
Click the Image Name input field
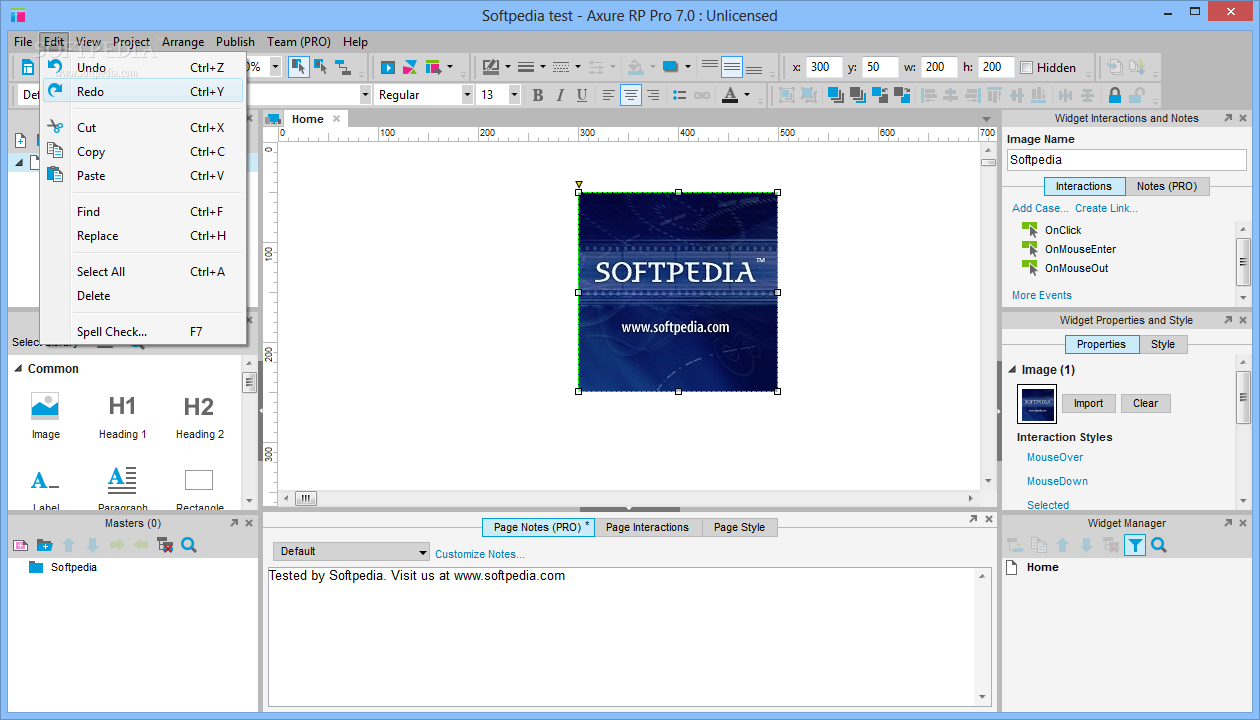(1126, 159)
